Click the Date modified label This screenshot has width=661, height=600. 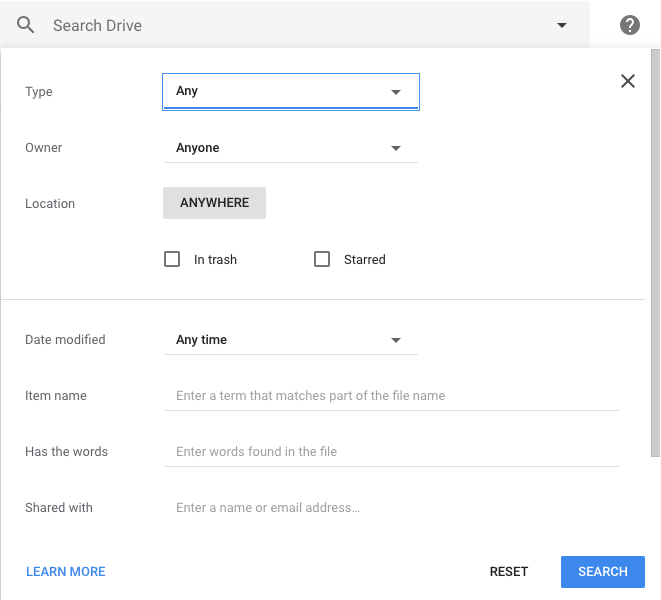tap(65, 340)
